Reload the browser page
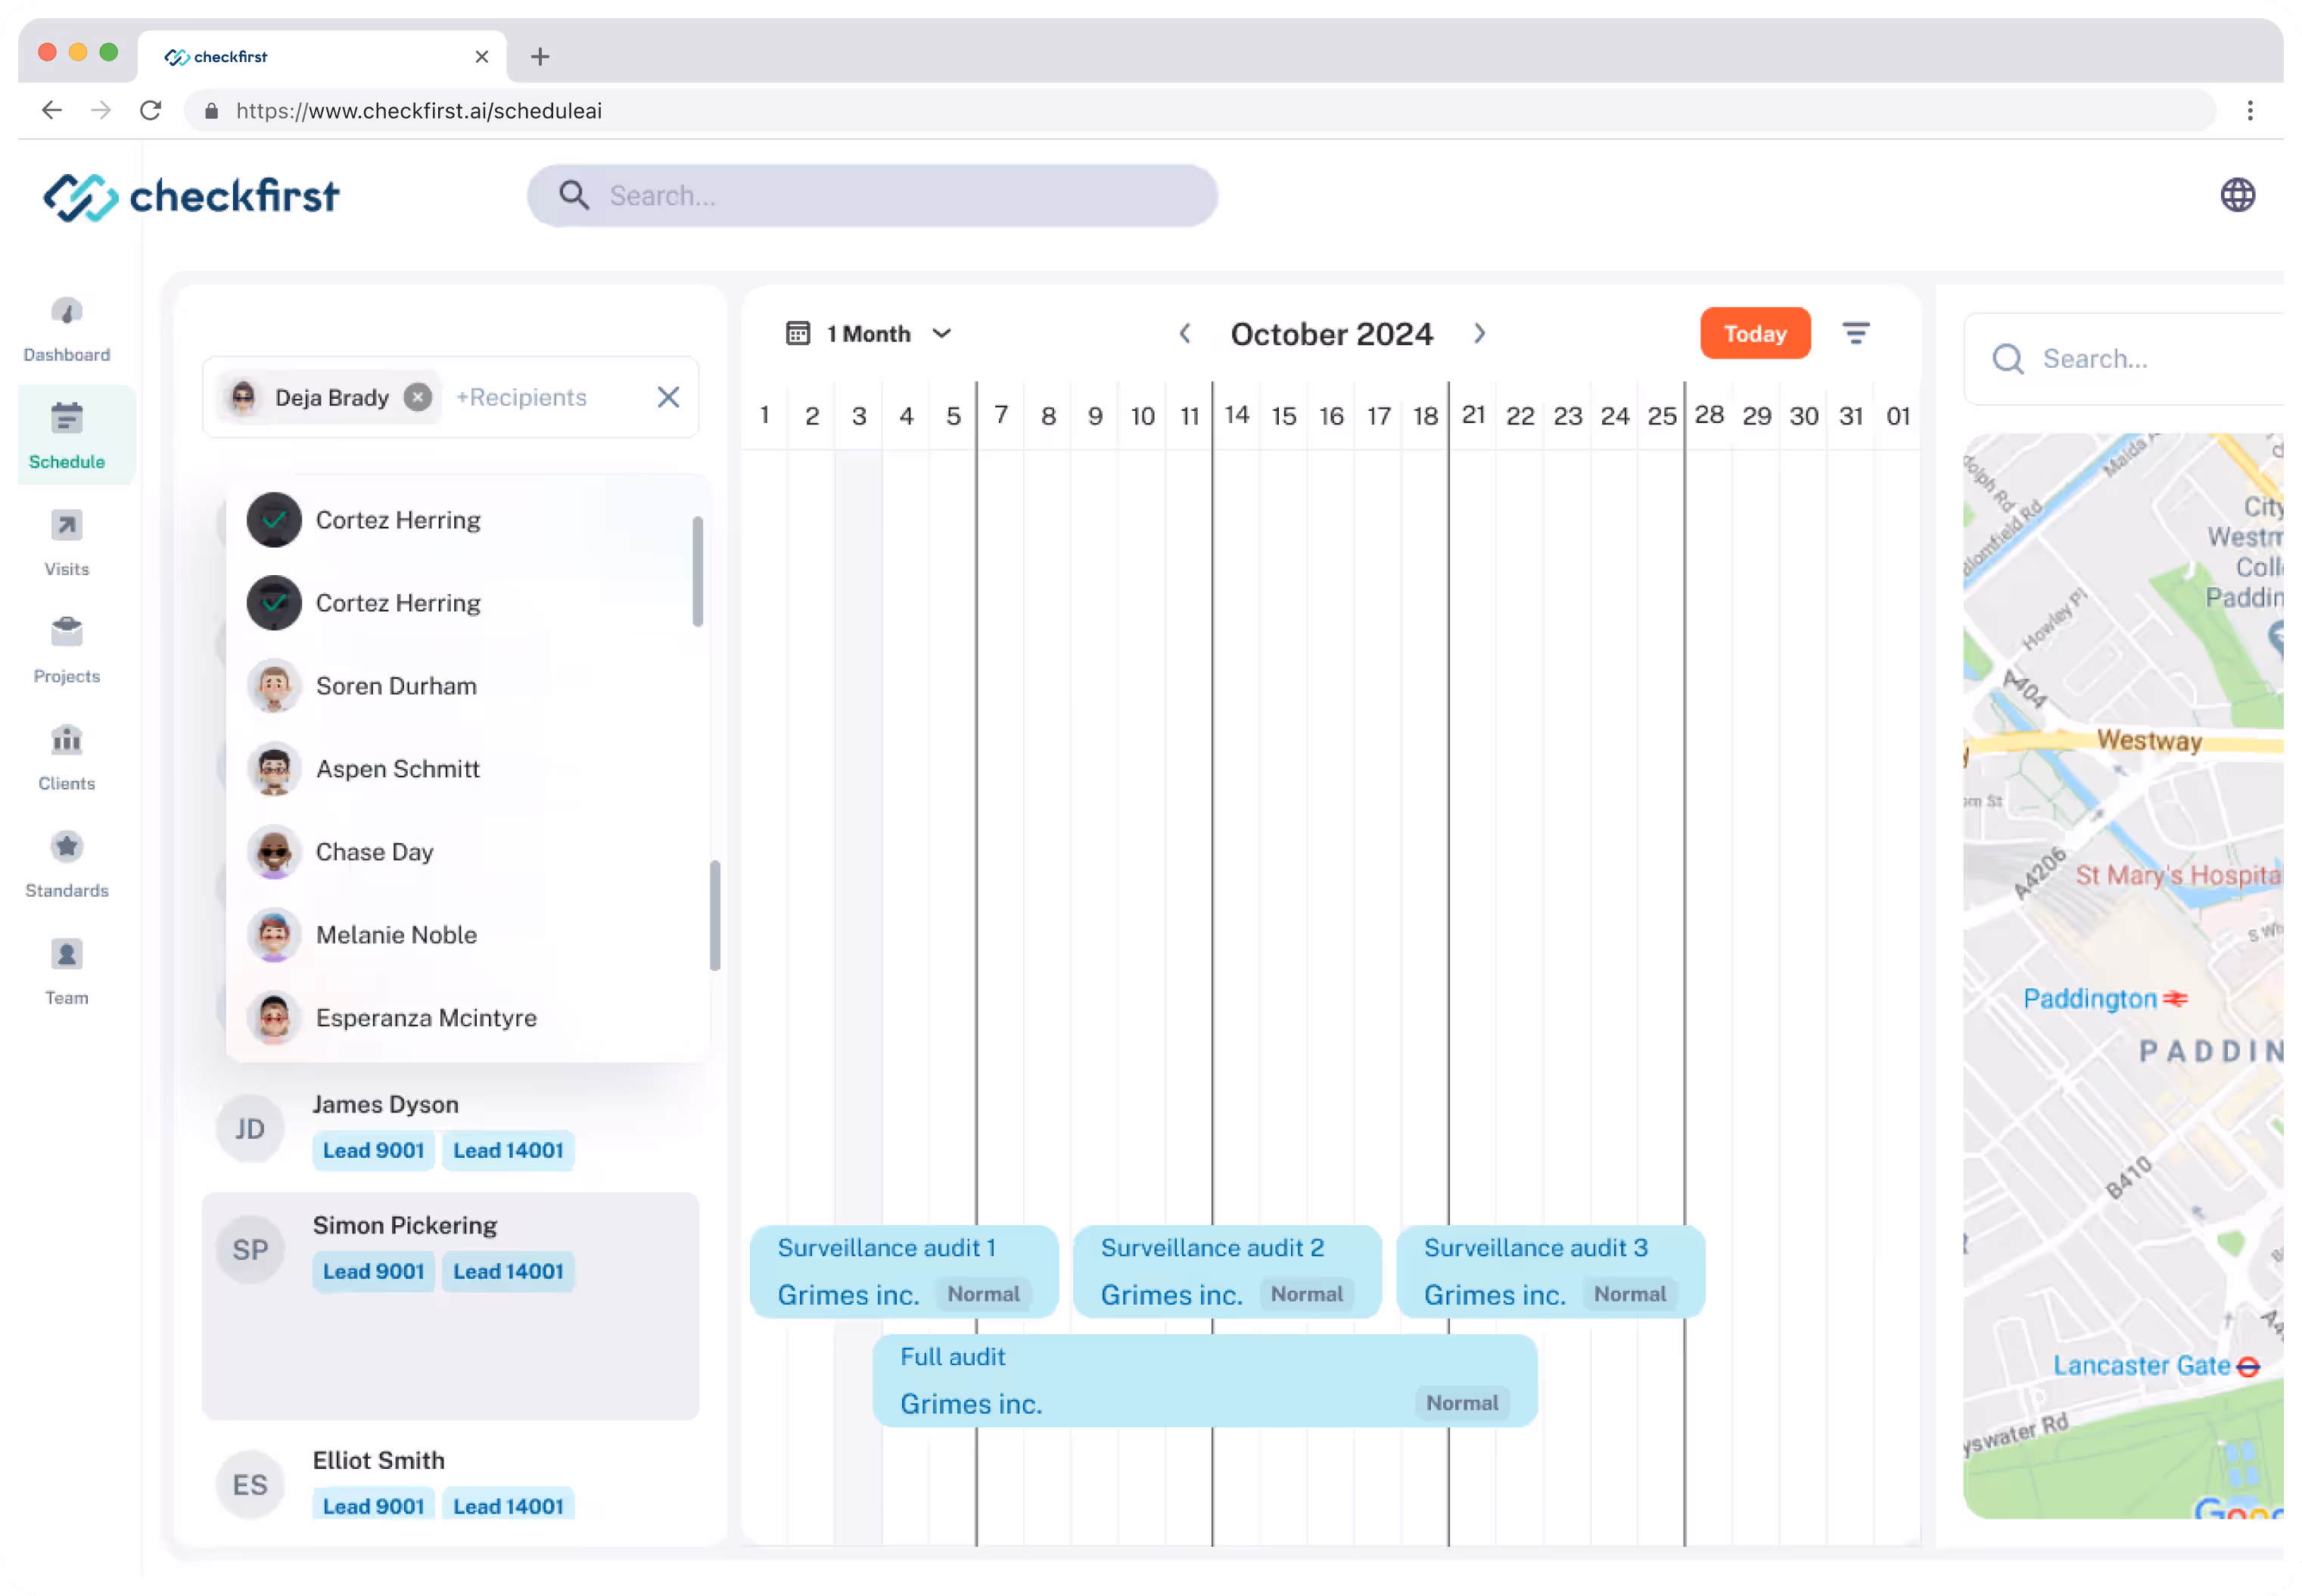2302x1596 pixels. click(150, 110)
